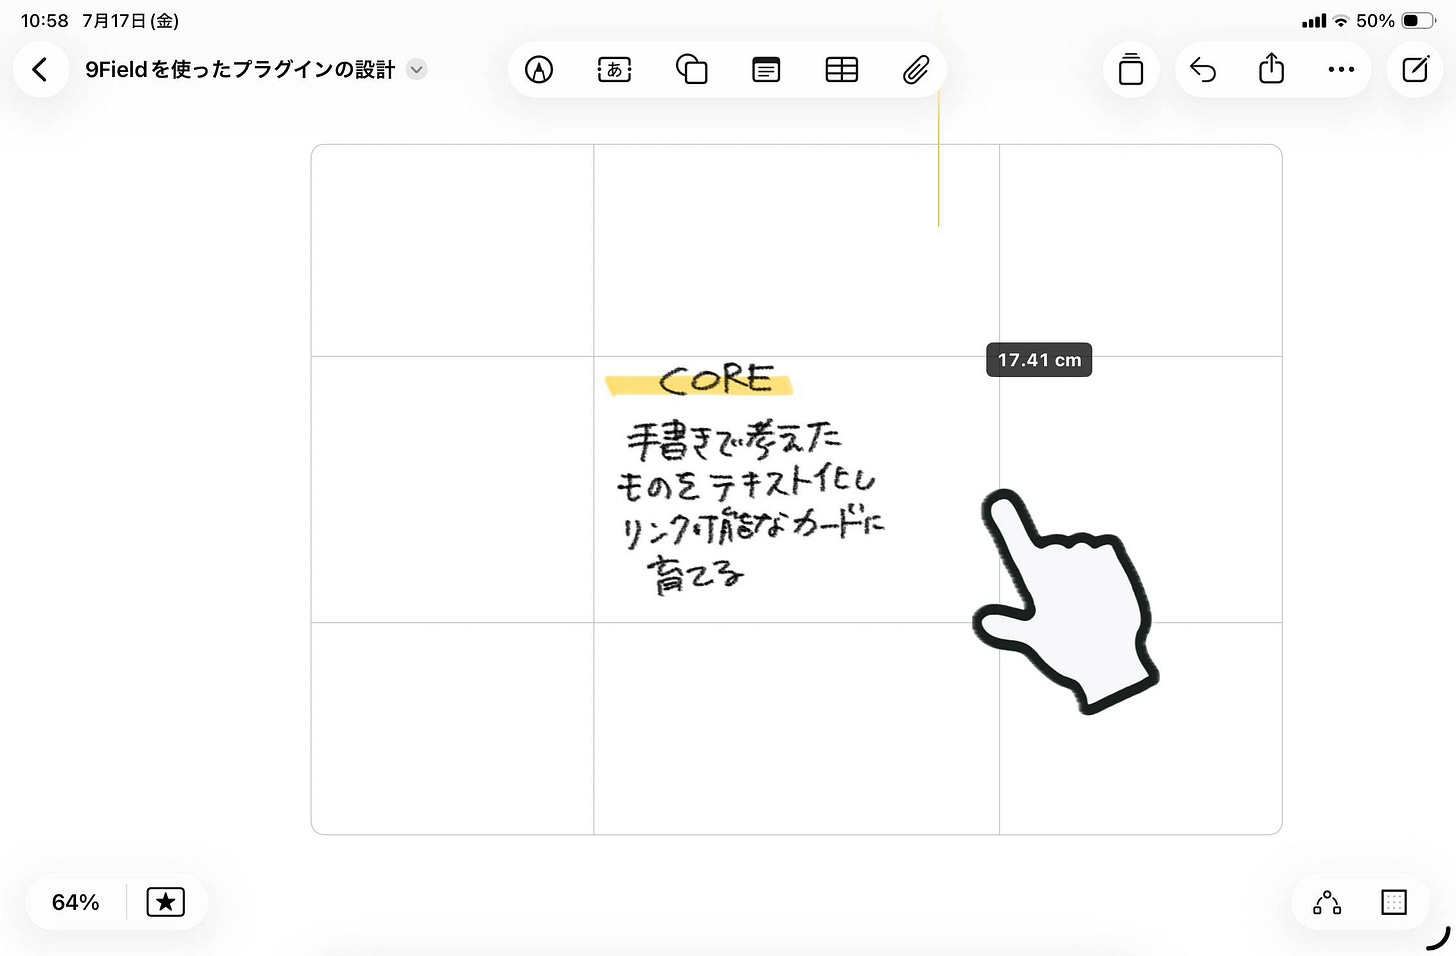Open the board title dropdown chevron
This screenshot has width=1456, height=956.
417,70
